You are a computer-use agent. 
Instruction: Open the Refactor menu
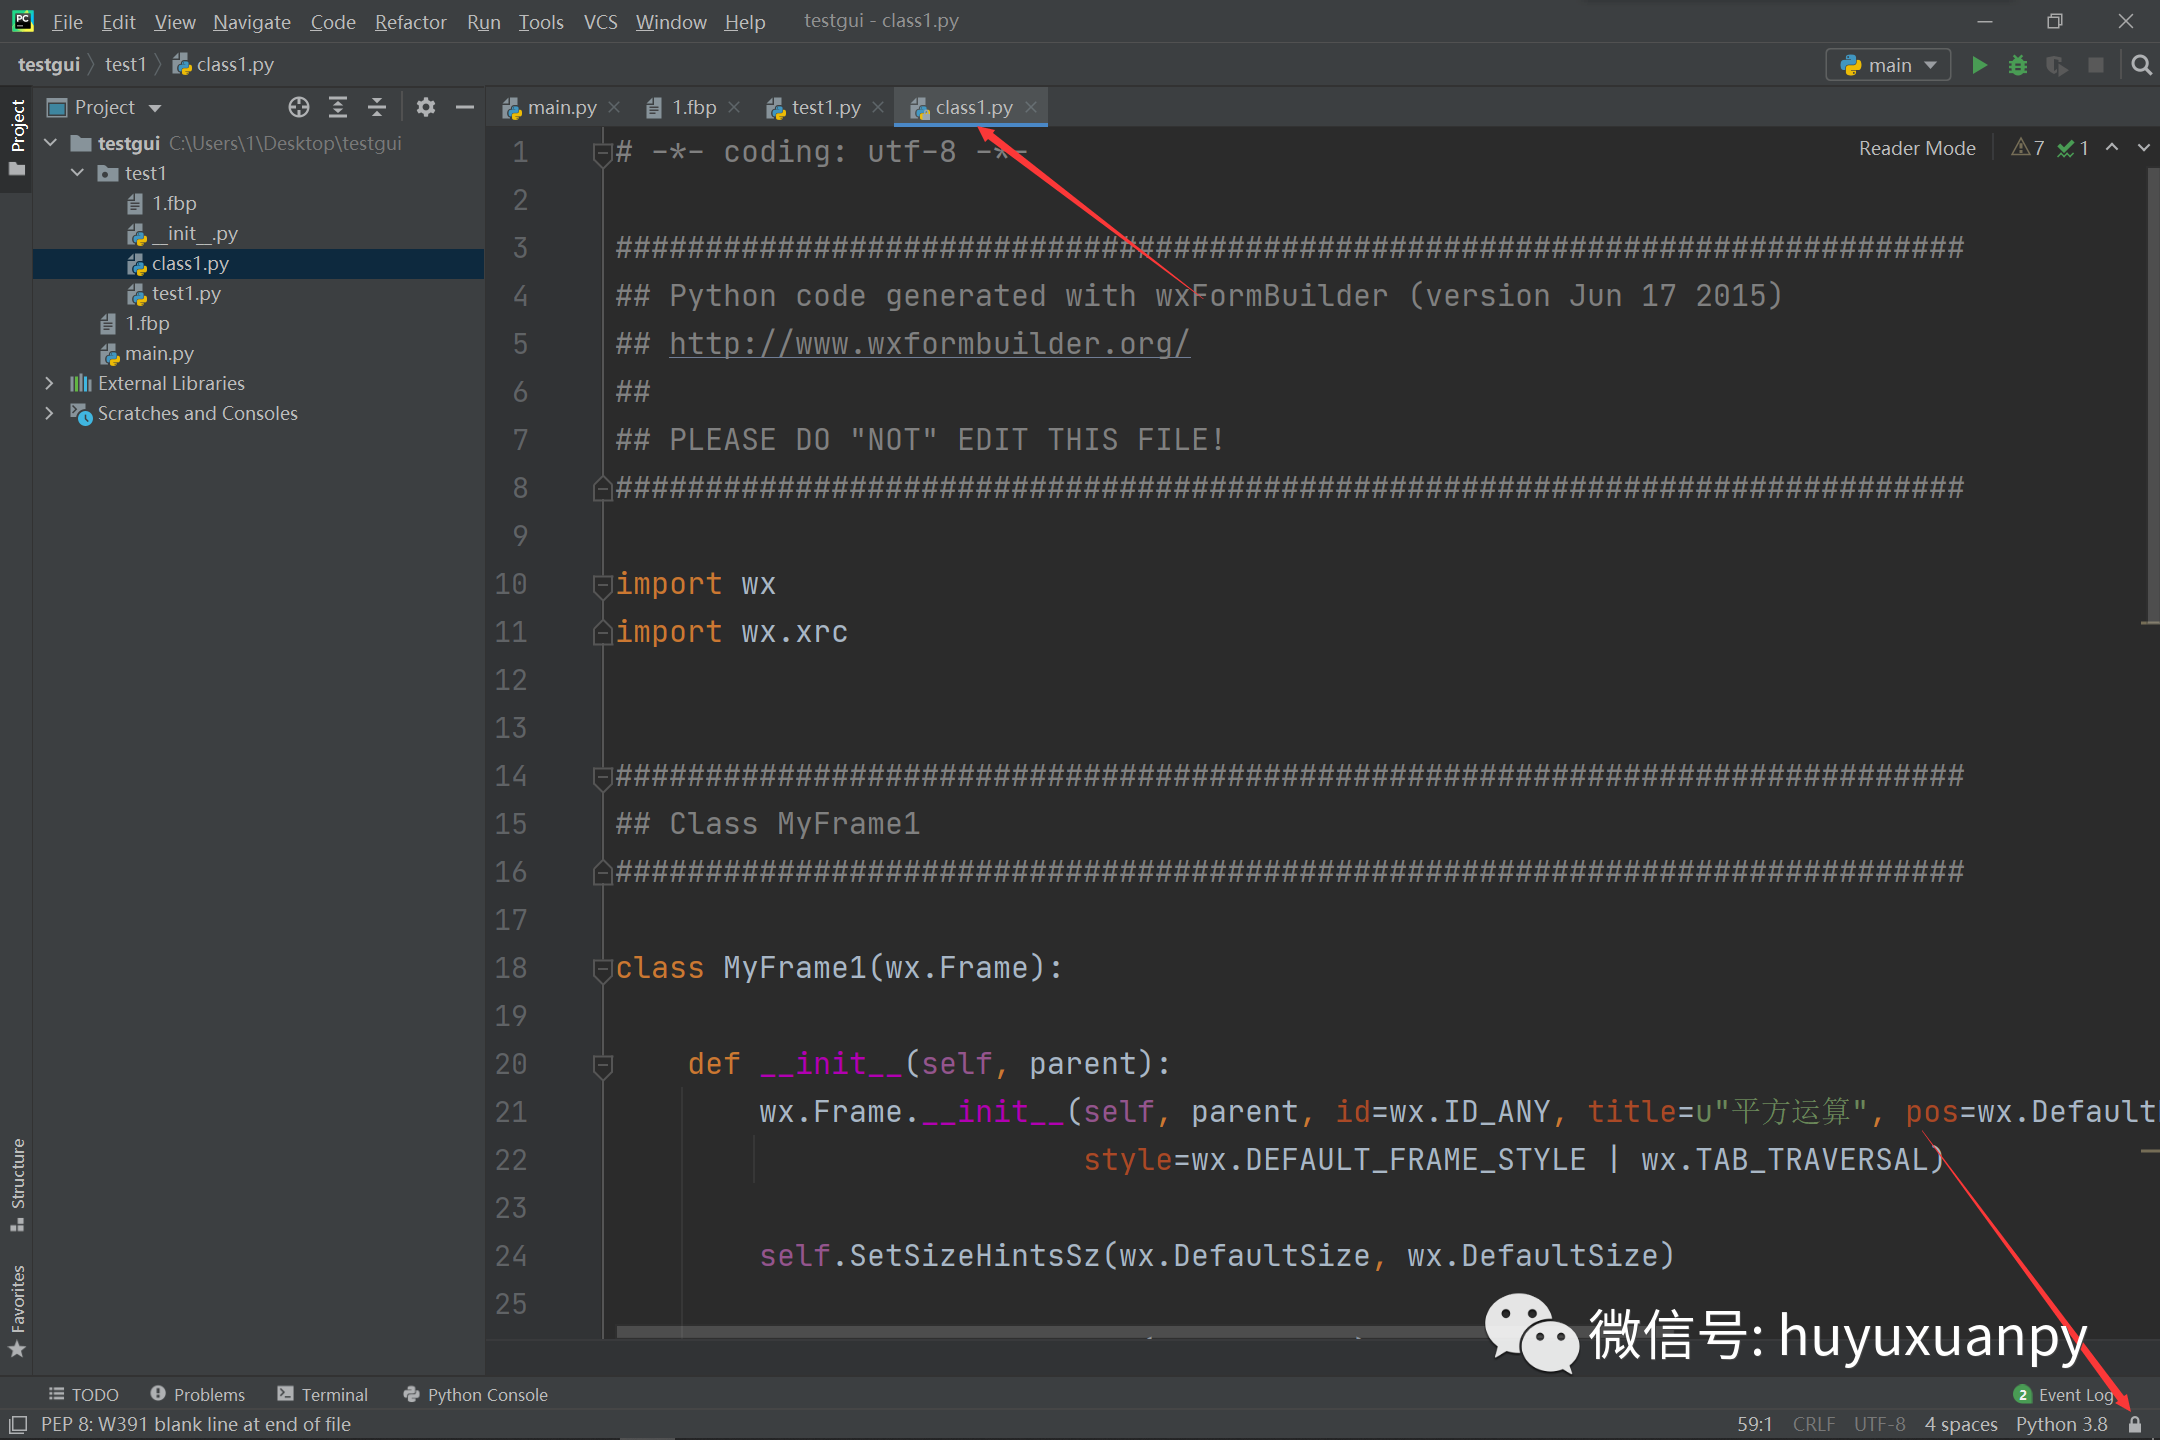coord(410,21)
